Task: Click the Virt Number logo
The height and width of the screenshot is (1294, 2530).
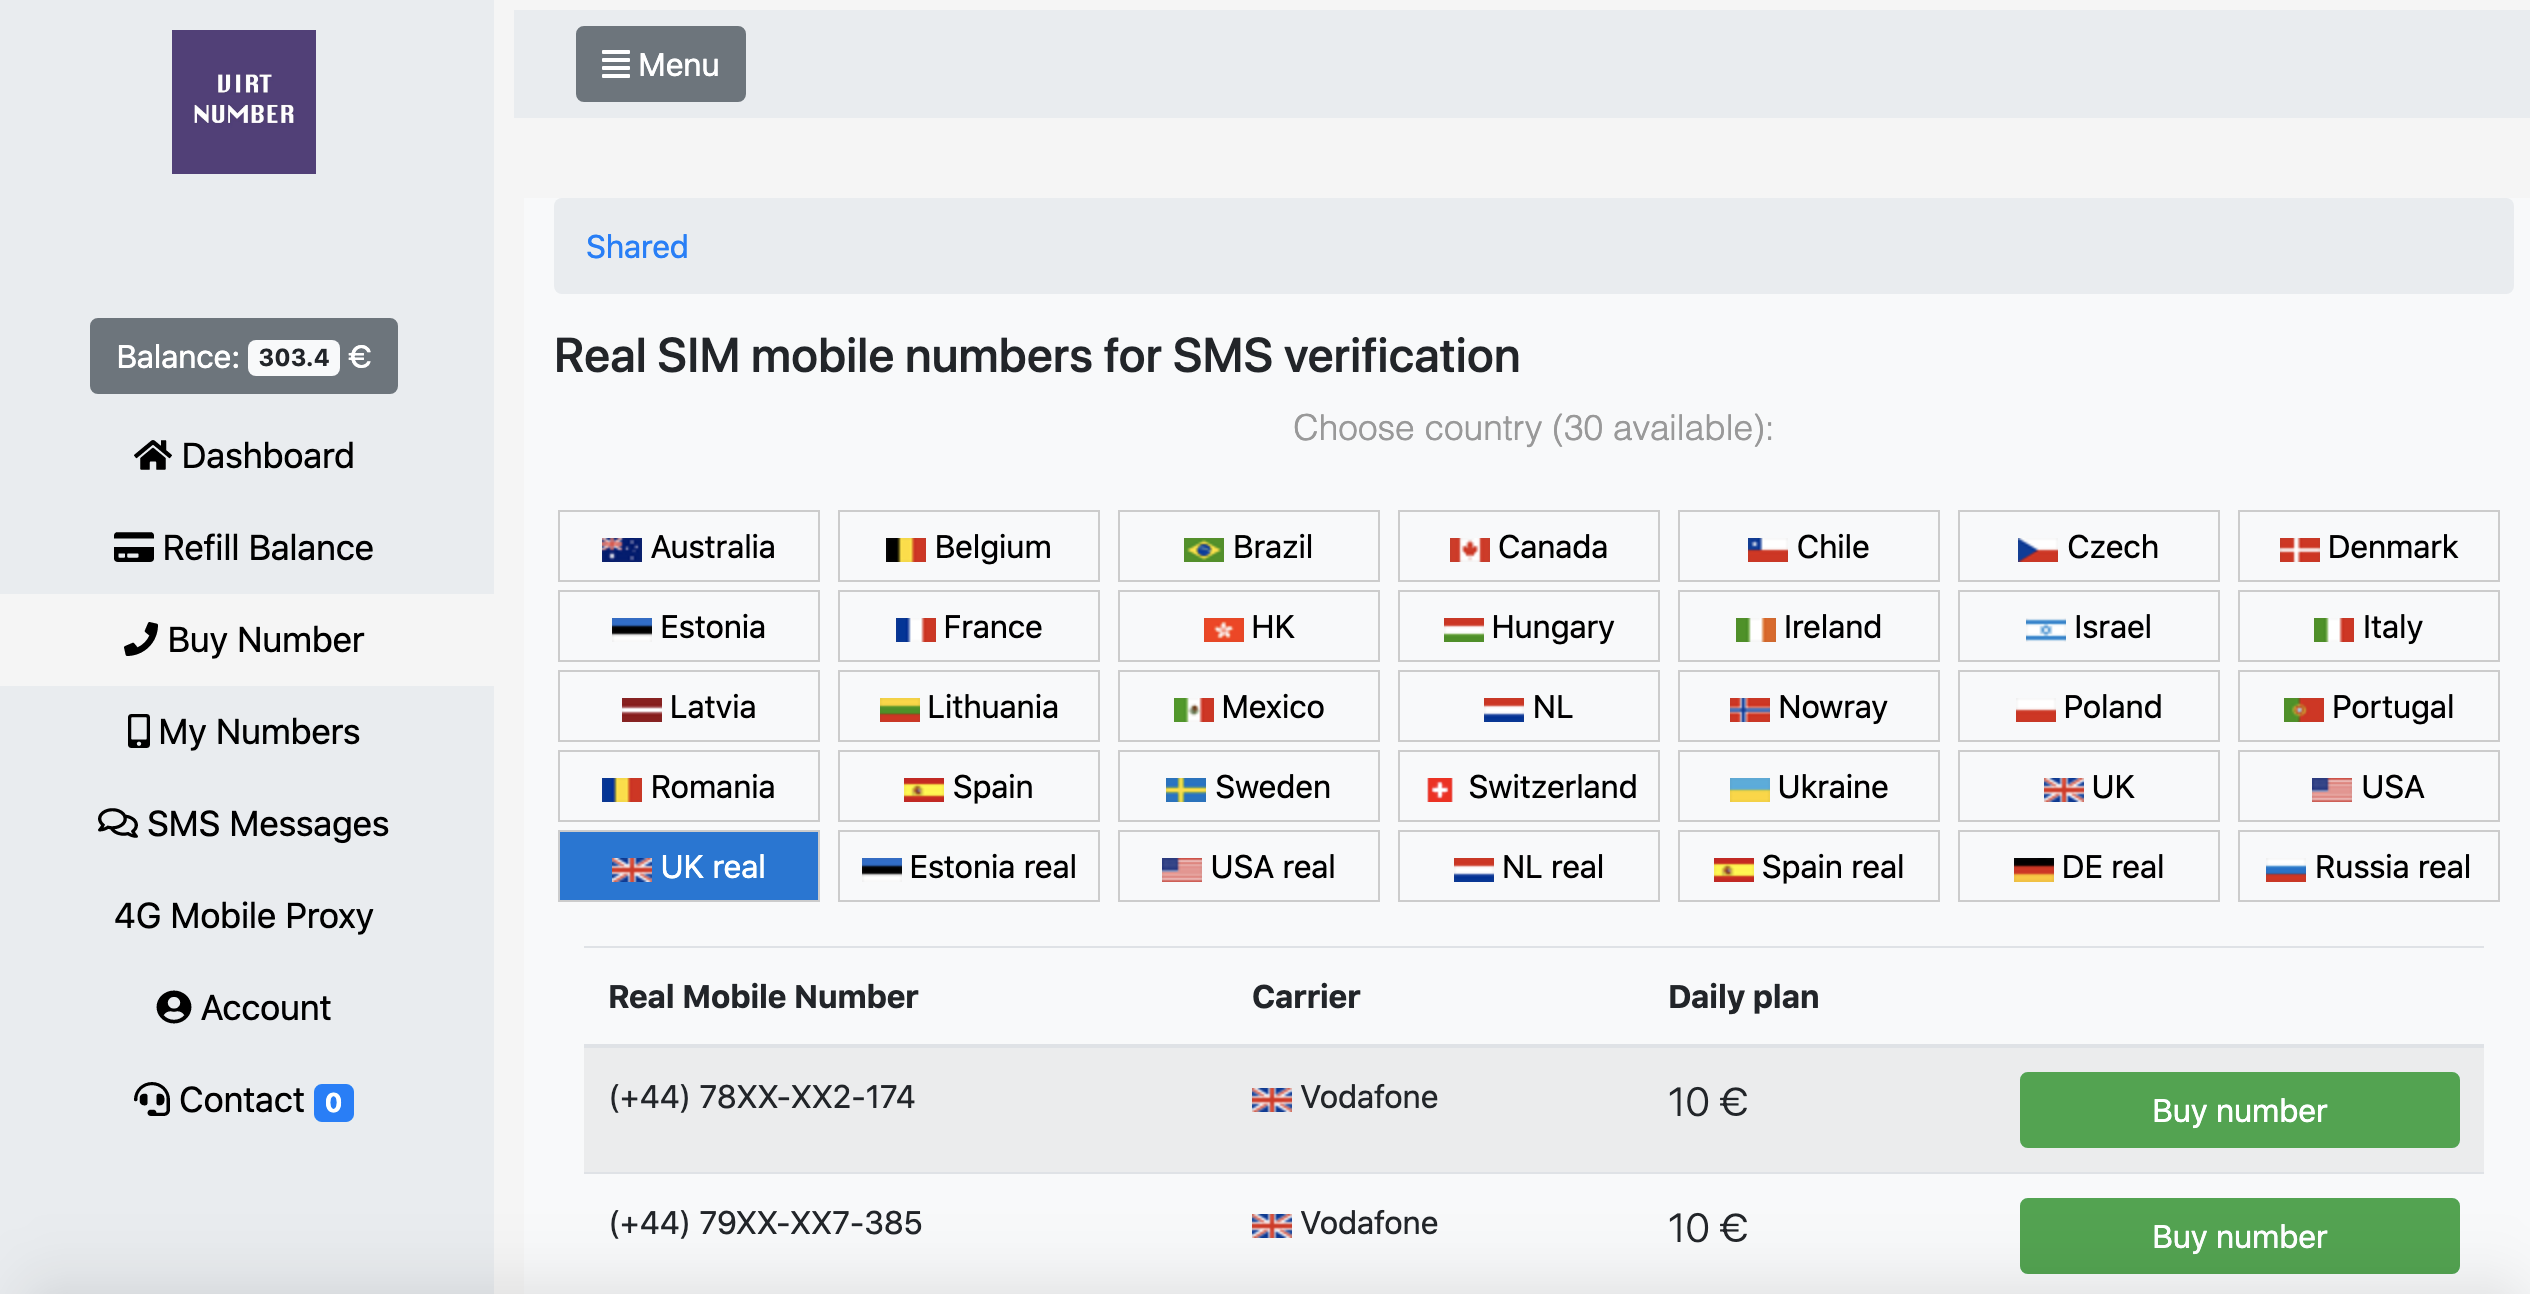Action: (x=243, y=101)
